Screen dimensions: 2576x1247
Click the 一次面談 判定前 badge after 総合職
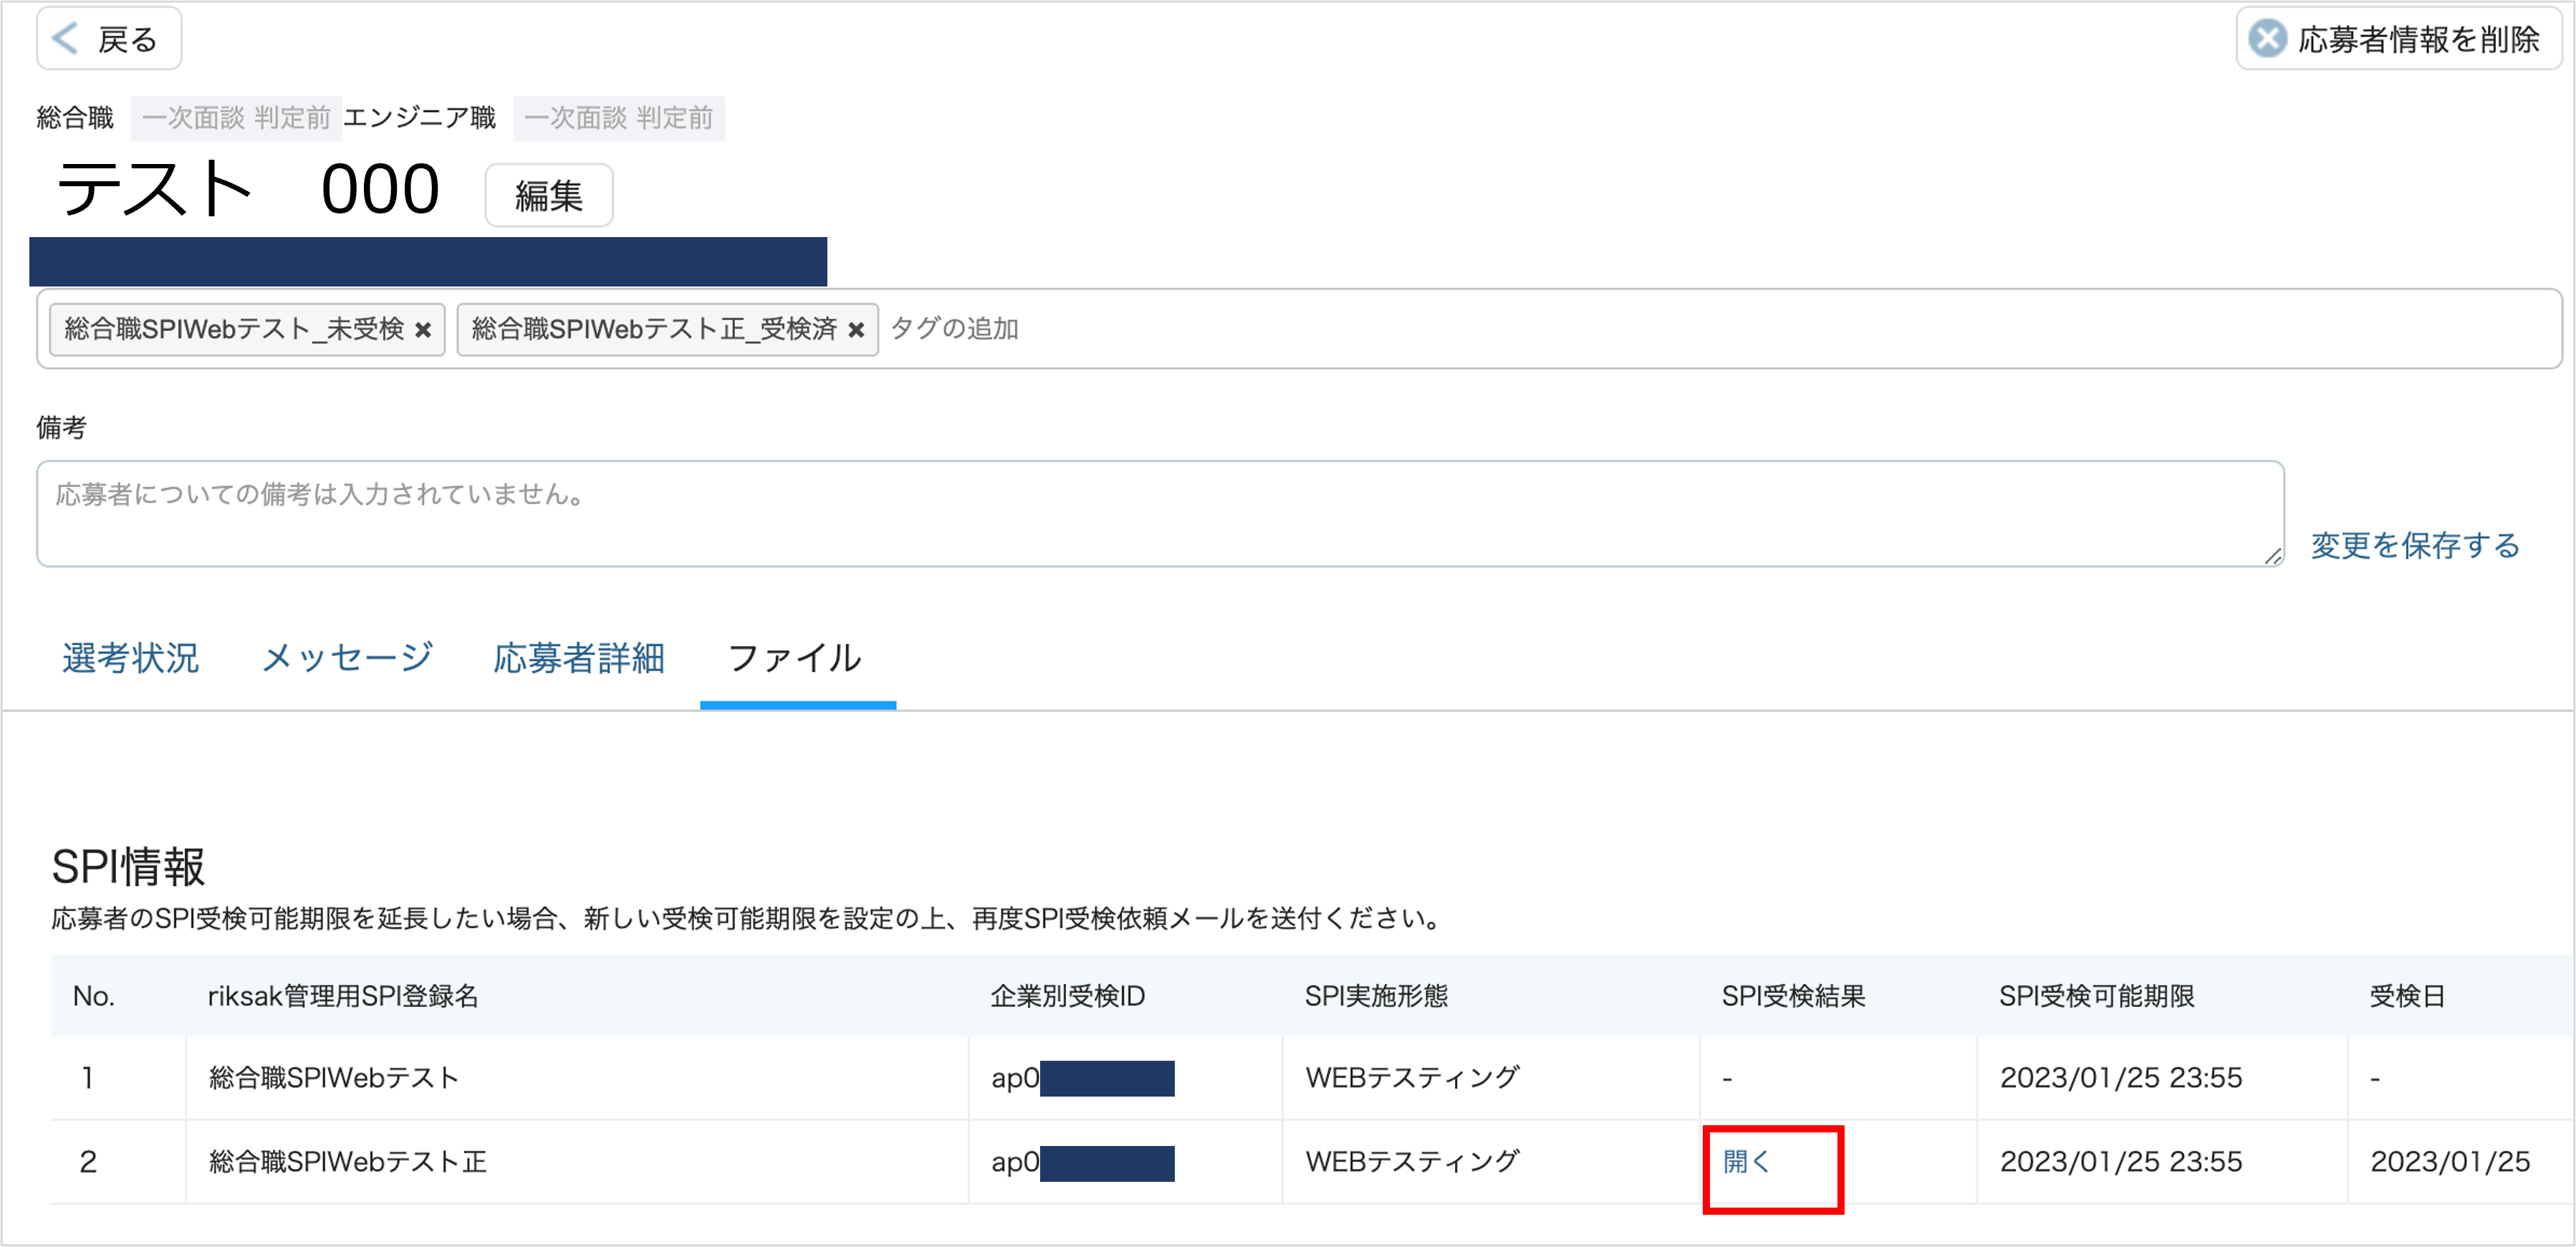point(236,118)
